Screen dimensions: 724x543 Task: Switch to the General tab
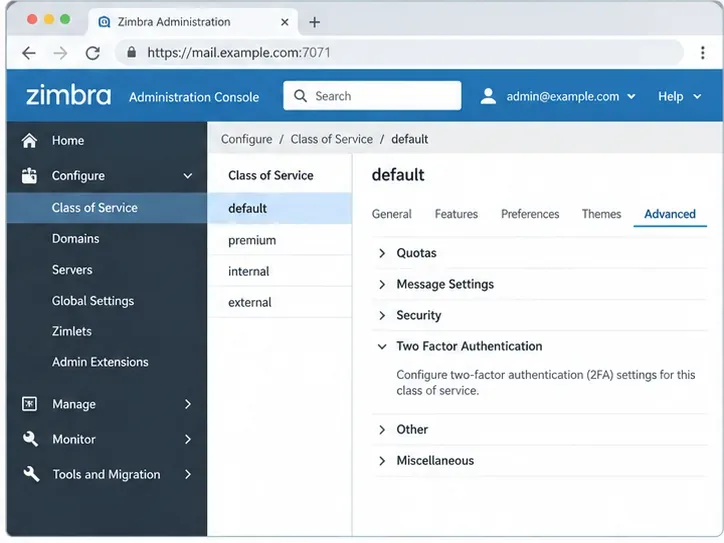pyautogui.click(x=392, y=214)
